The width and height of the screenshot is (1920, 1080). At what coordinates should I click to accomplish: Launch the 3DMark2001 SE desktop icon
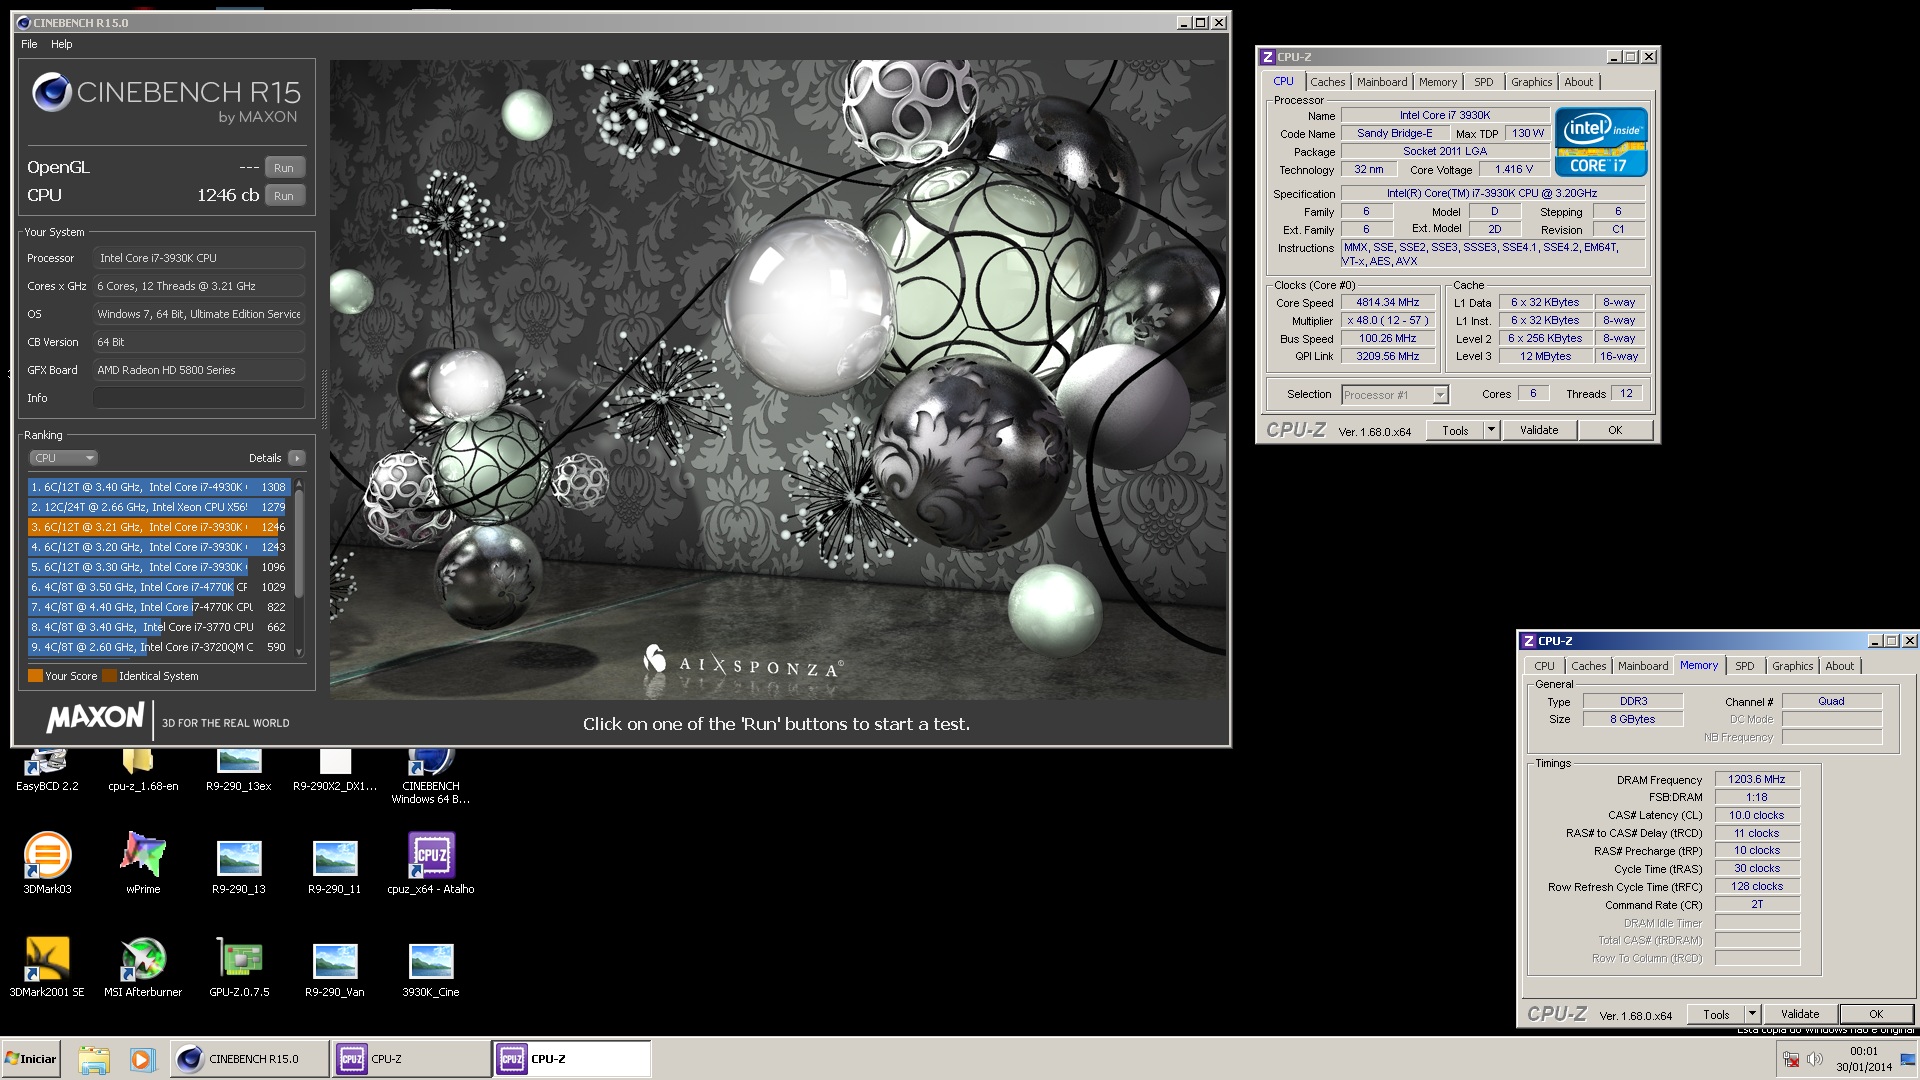tap(47, 967)
